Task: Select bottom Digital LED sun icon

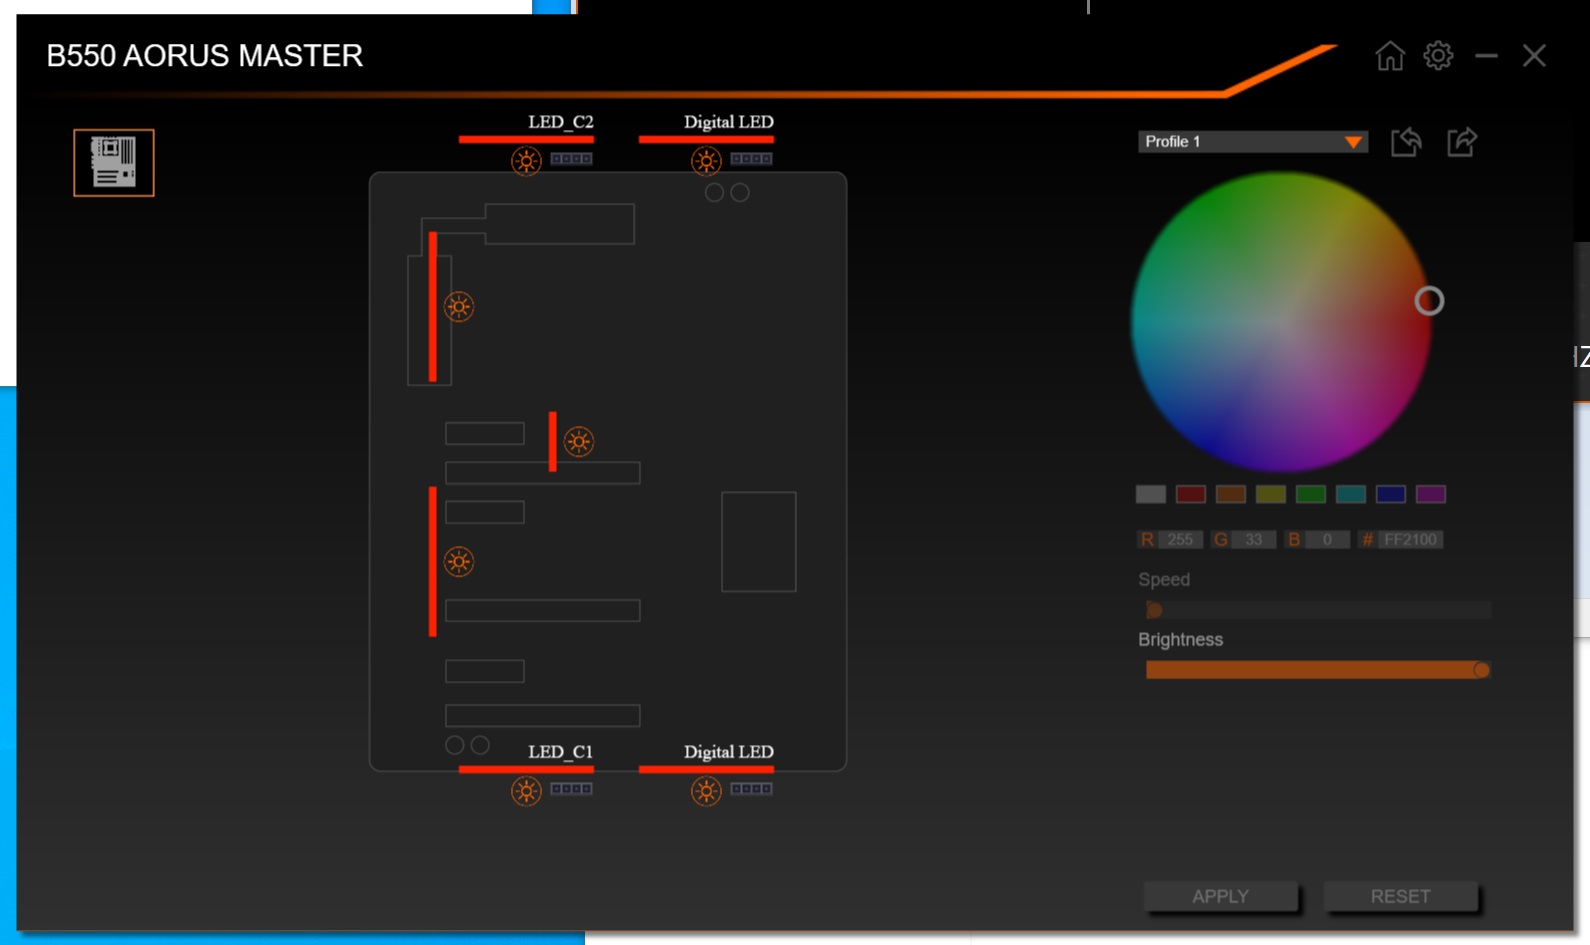Action: tap(706, 791)
